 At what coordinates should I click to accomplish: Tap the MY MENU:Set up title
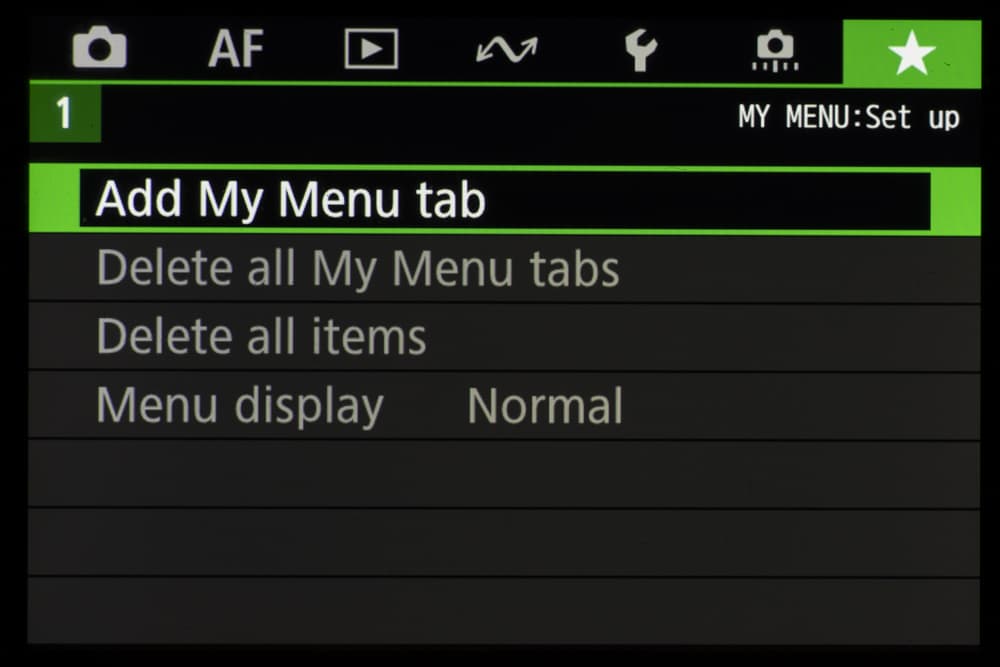click(849, 117)
